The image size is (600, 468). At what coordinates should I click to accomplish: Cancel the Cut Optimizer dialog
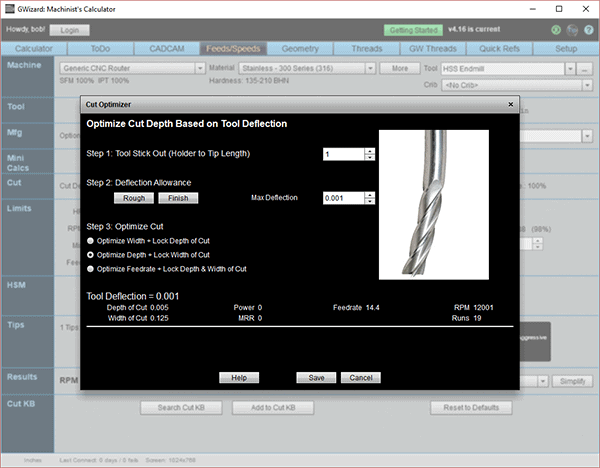pyautogui.click(x=361, y=378)
